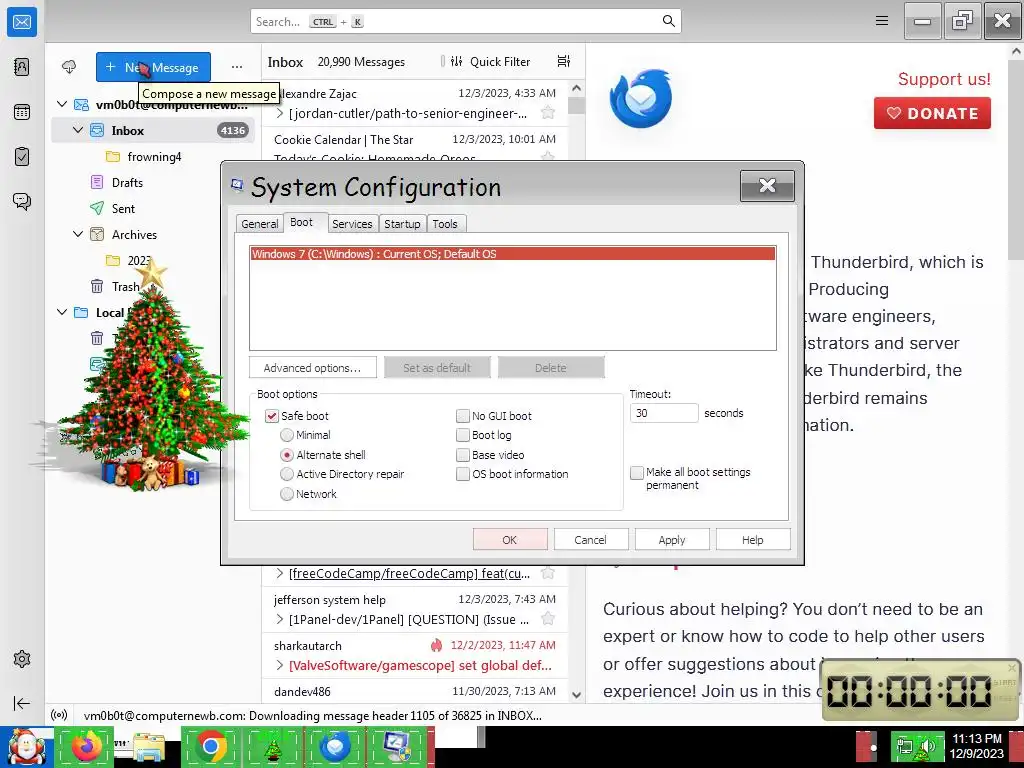Select the Network radio option
Image resolution: width=1024 pixels, height=768 pixels.
(287, 494)
